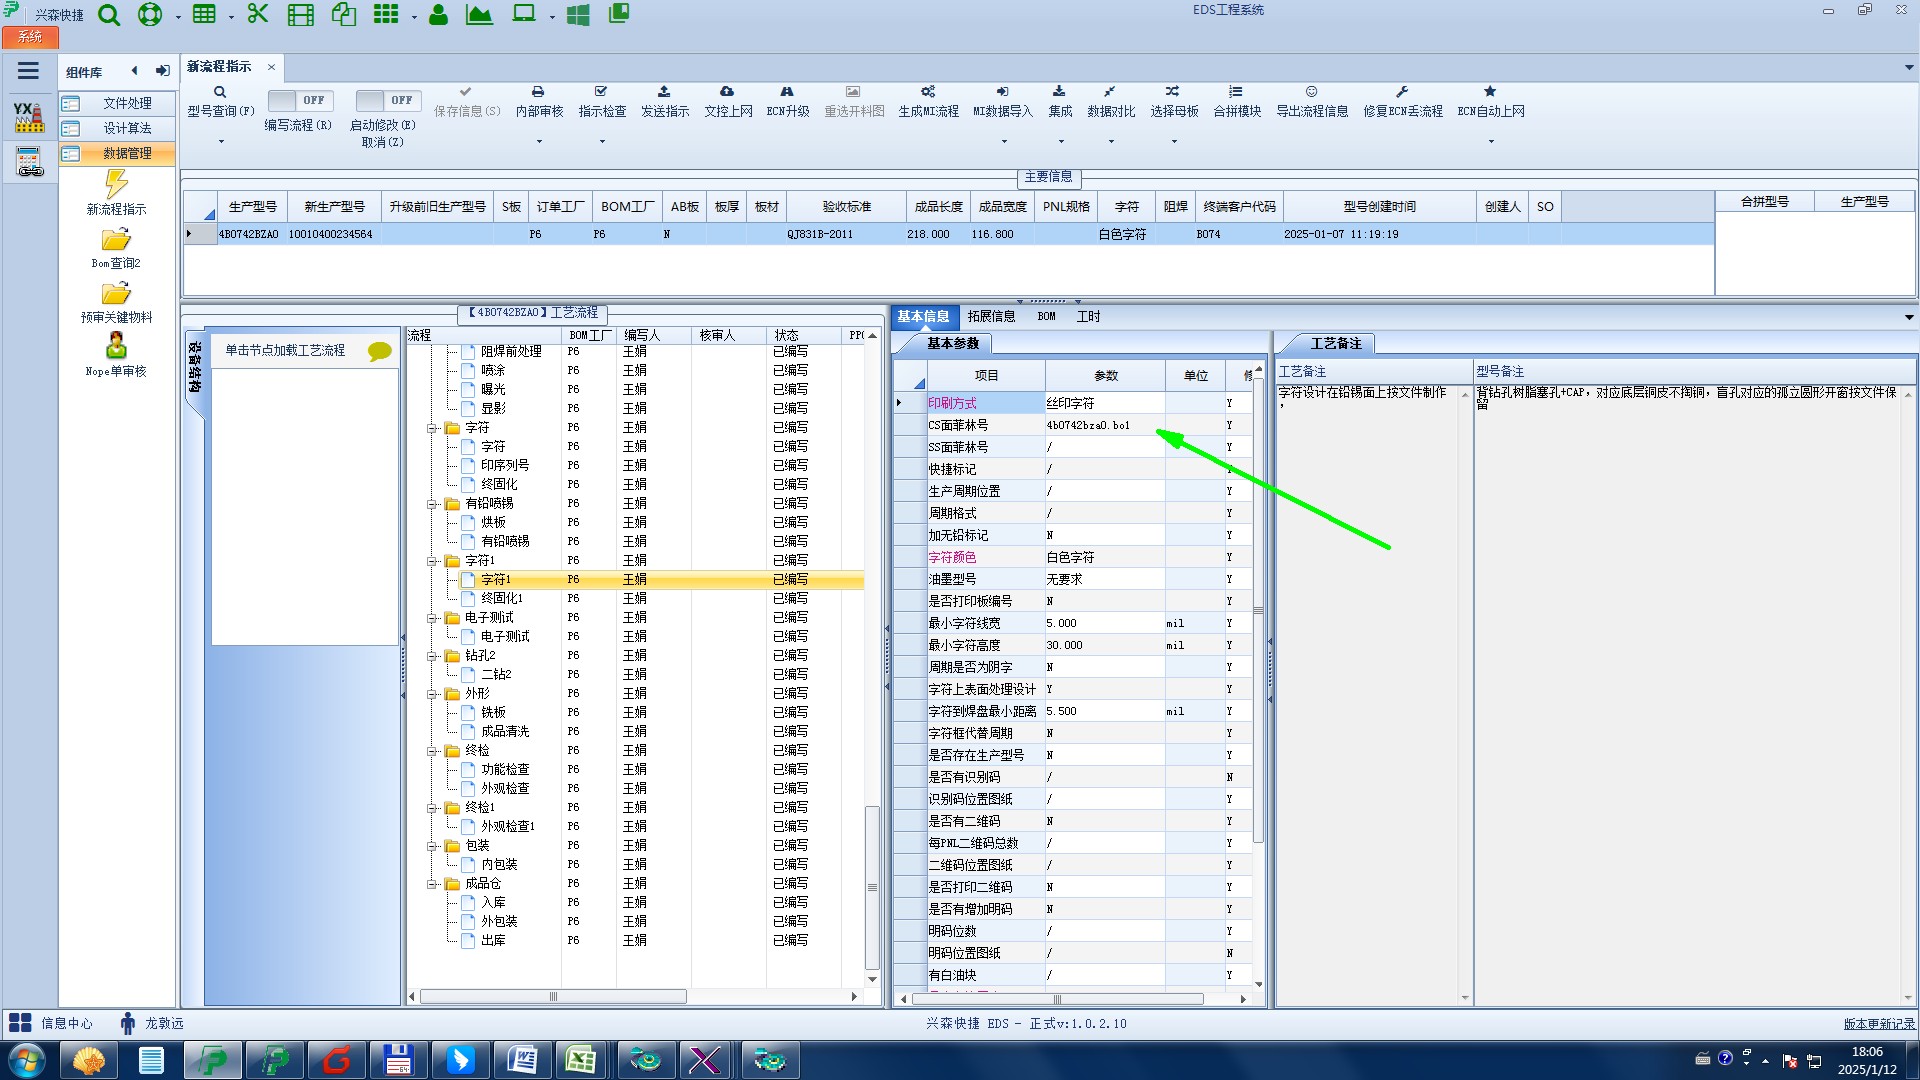1920x1080 pixels.
Task: Open the 版本更新记录 link
Action: coord(1878,1023)
